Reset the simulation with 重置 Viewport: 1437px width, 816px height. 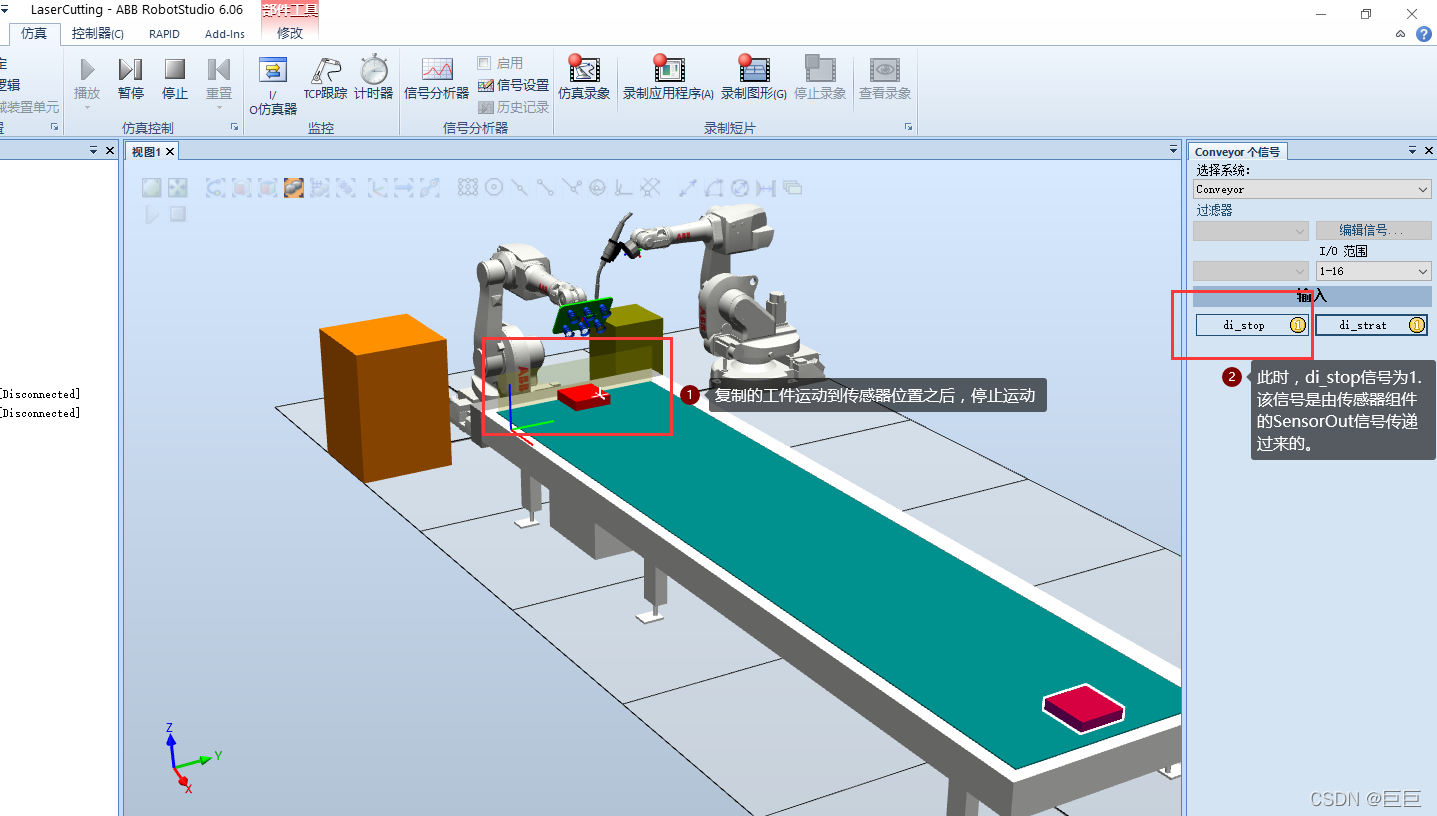(x=219, y=78)
